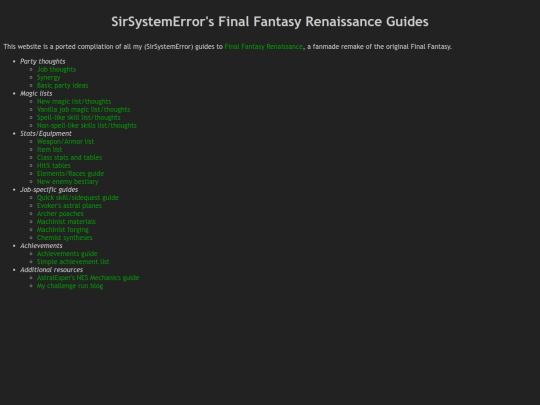Click the Party thoughts section heading
The height and width of the screenshot is (405, 540).
42,61
